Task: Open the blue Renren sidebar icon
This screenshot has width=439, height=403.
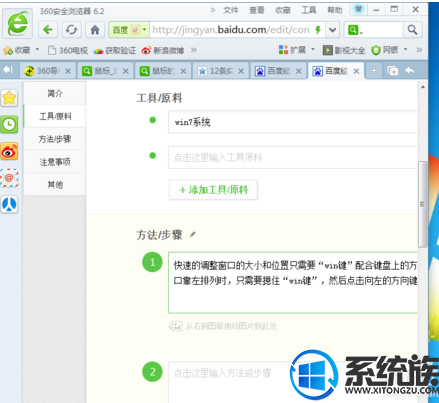Action: click(x=9, y=204)
